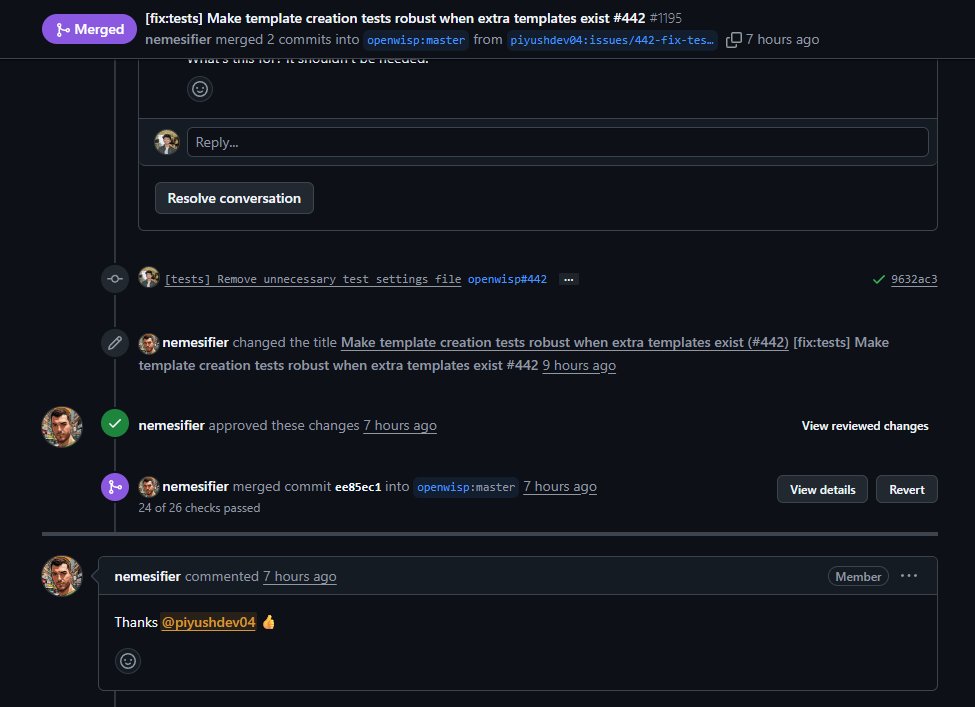Open the @piyushdev04 mention
The image size is (975, 707).
(209, 622)
